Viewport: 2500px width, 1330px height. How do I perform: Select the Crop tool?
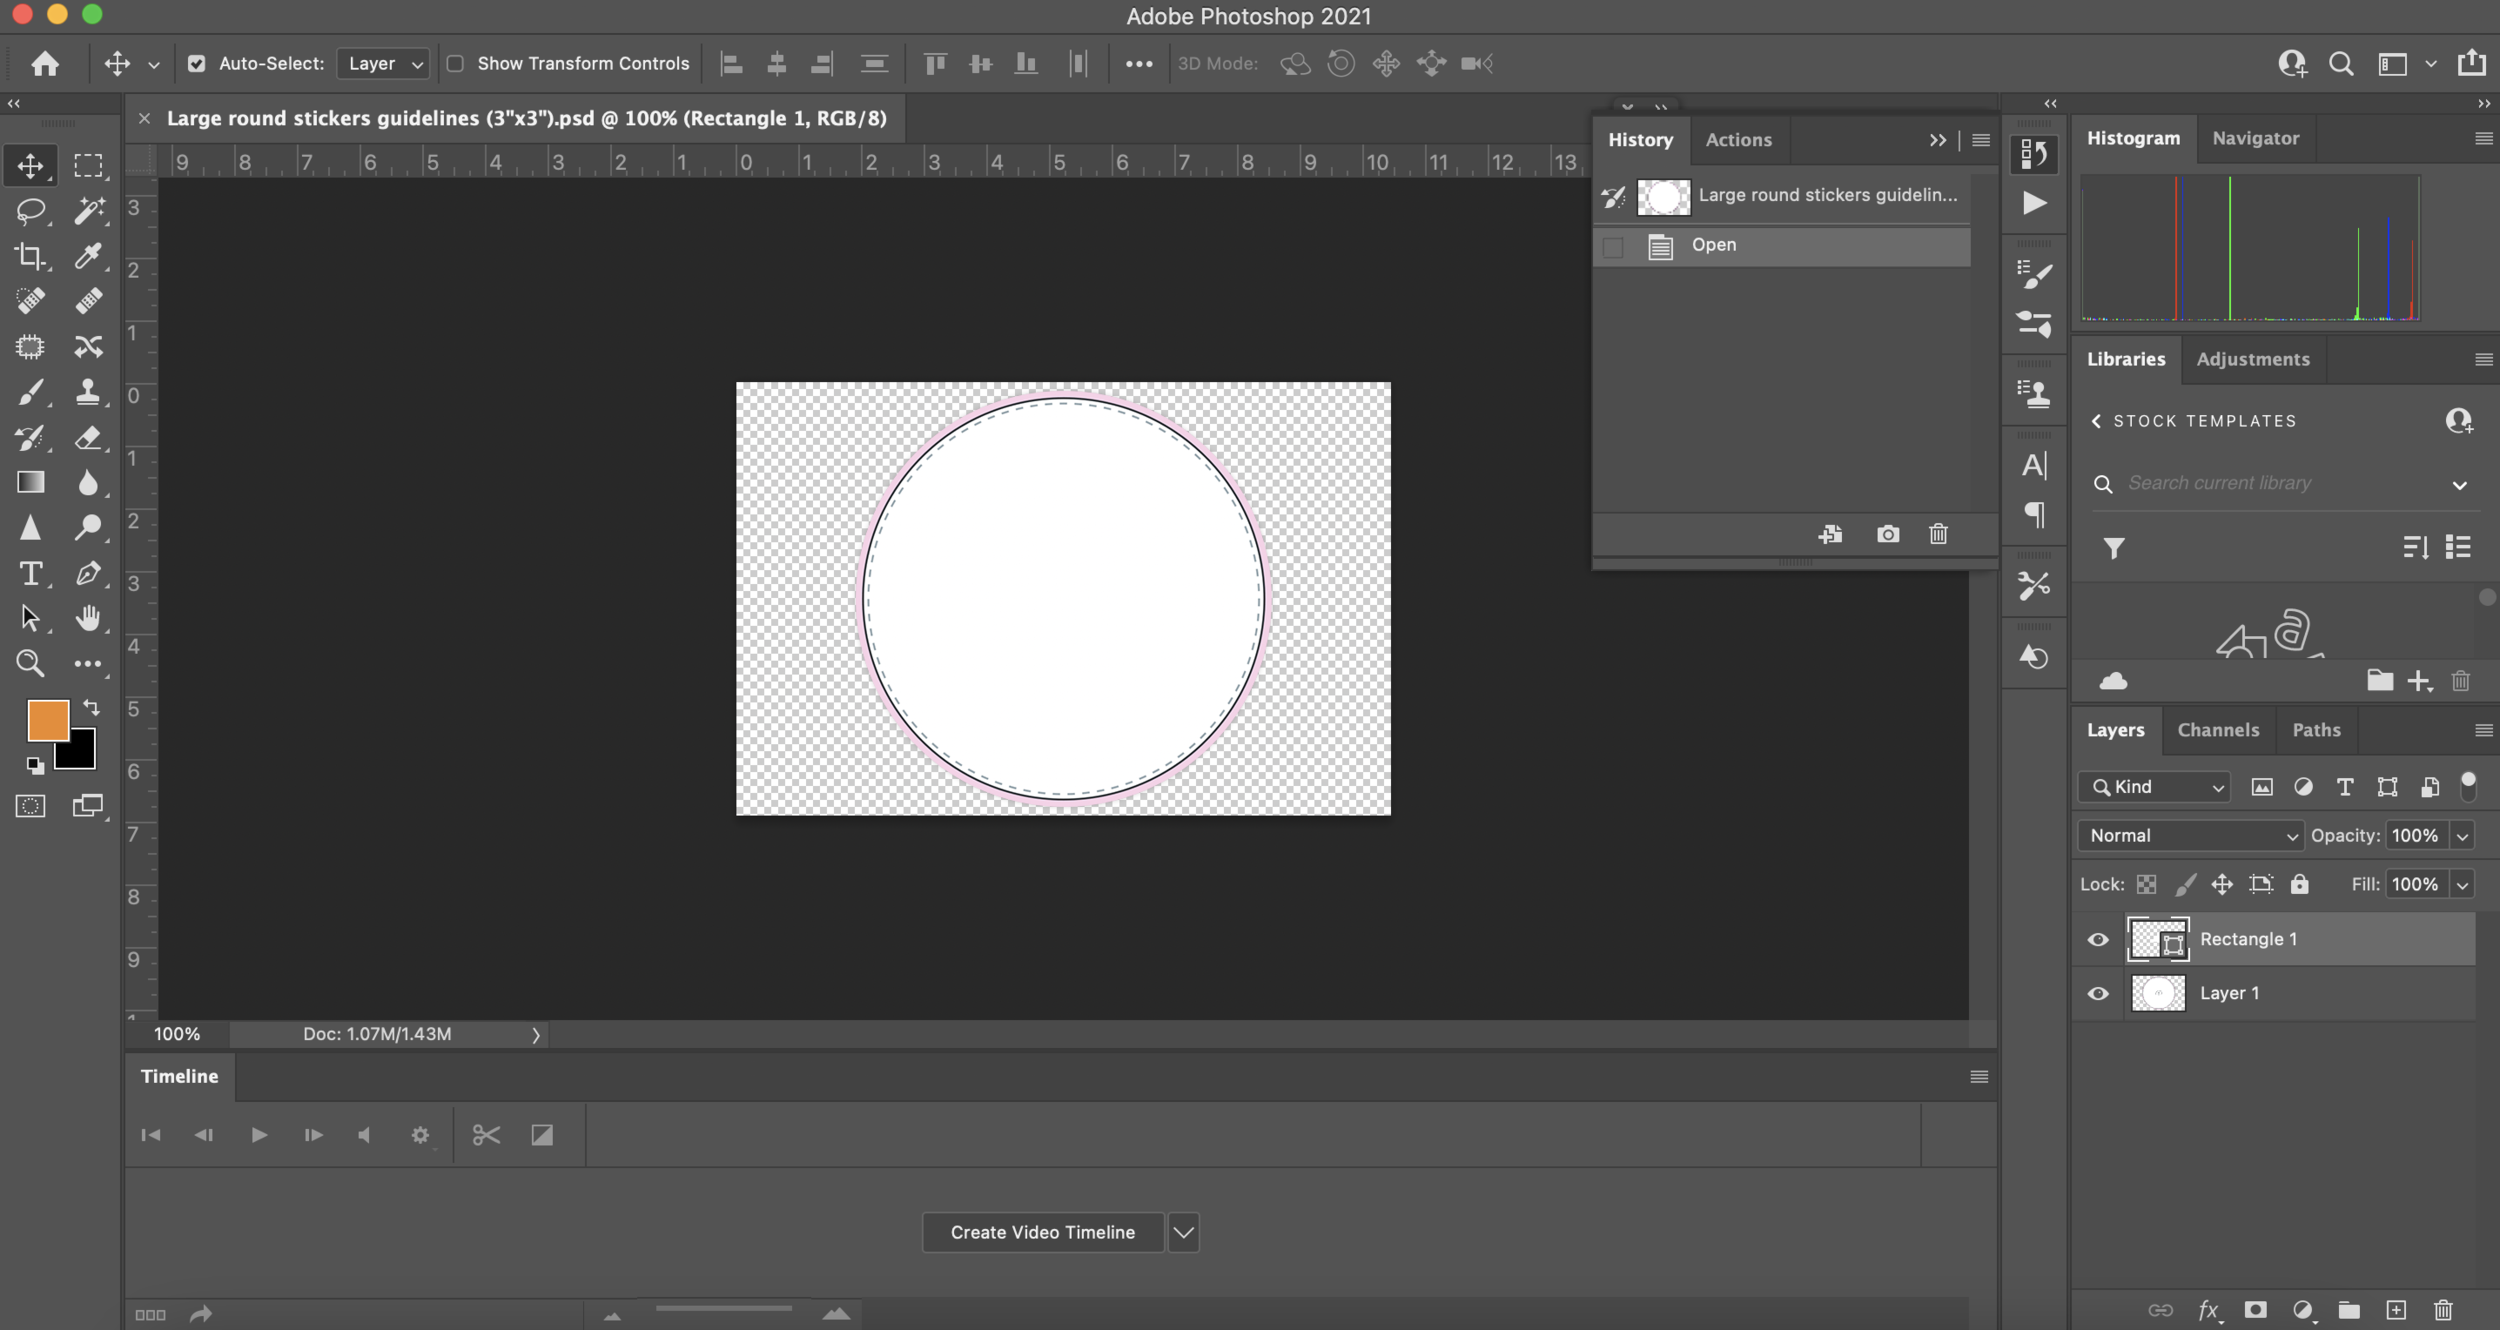click(x=30, y=256)
